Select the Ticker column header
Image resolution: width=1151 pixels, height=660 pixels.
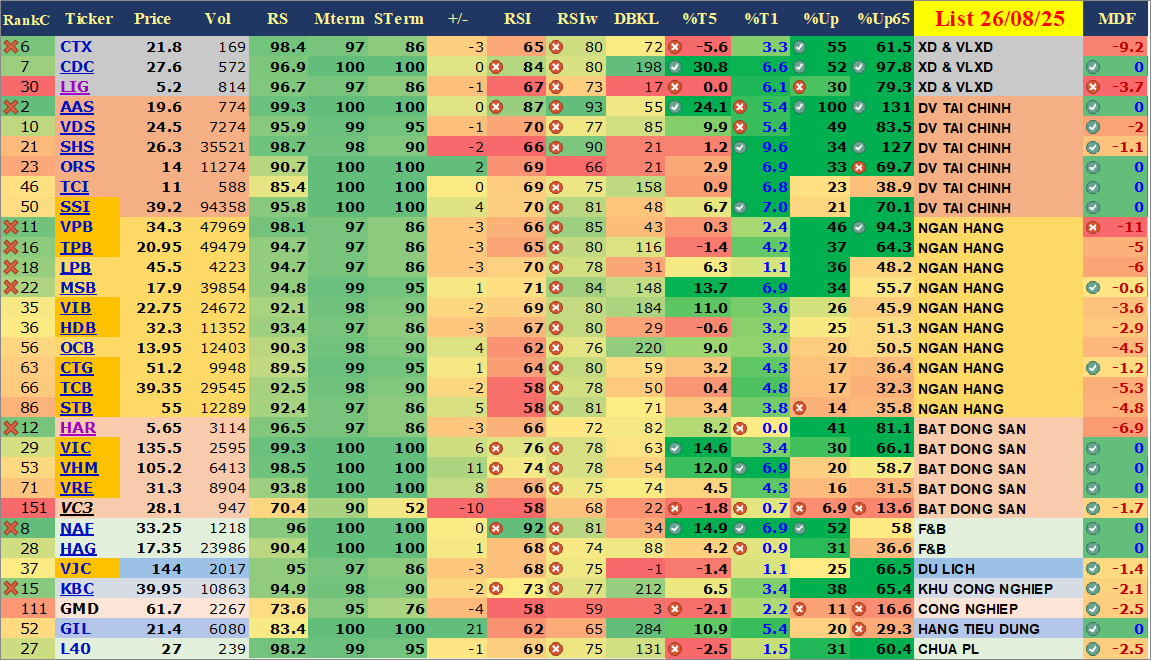pyautogui.click(x=89, y=19)
